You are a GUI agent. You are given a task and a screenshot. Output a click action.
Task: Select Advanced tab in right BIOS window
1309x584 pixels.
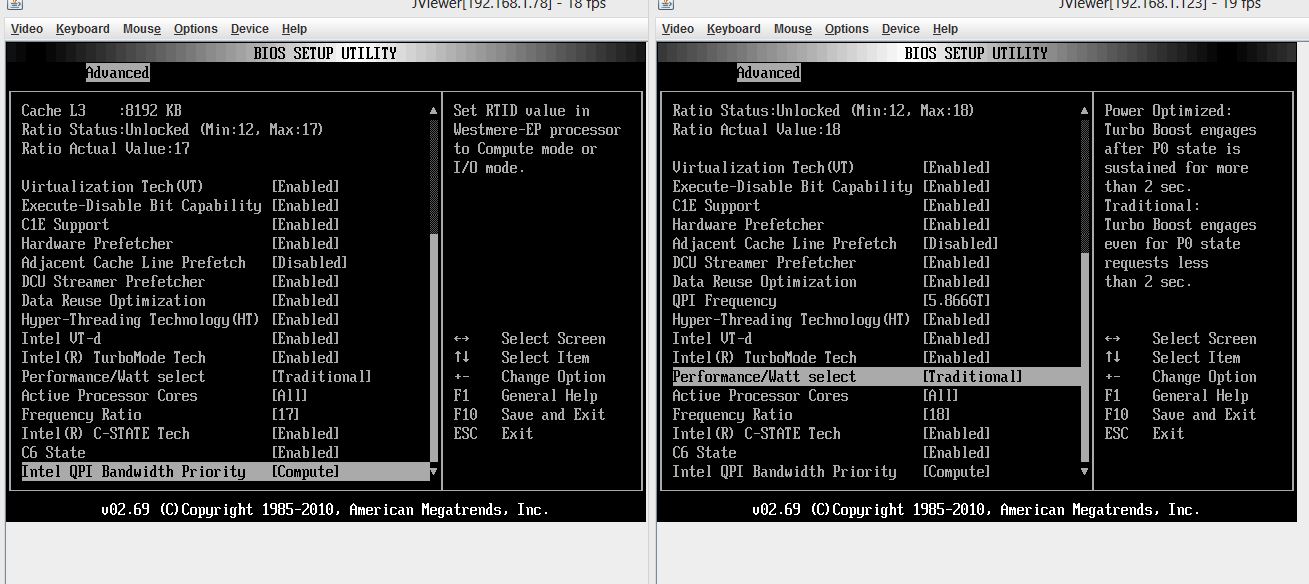768,73
